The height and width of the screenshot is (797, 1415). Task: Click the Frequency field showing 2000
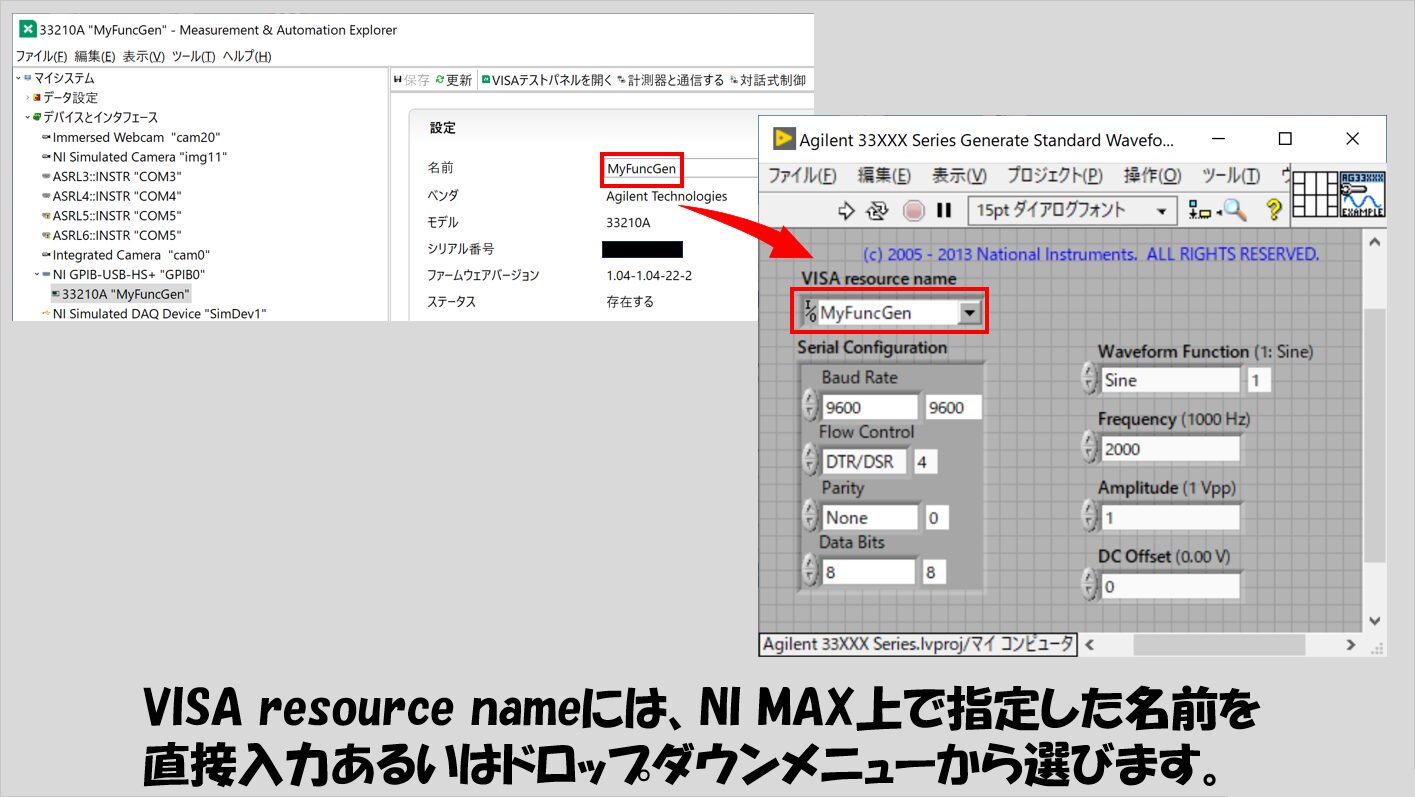pyautogui.click(x=1169, y=449)
